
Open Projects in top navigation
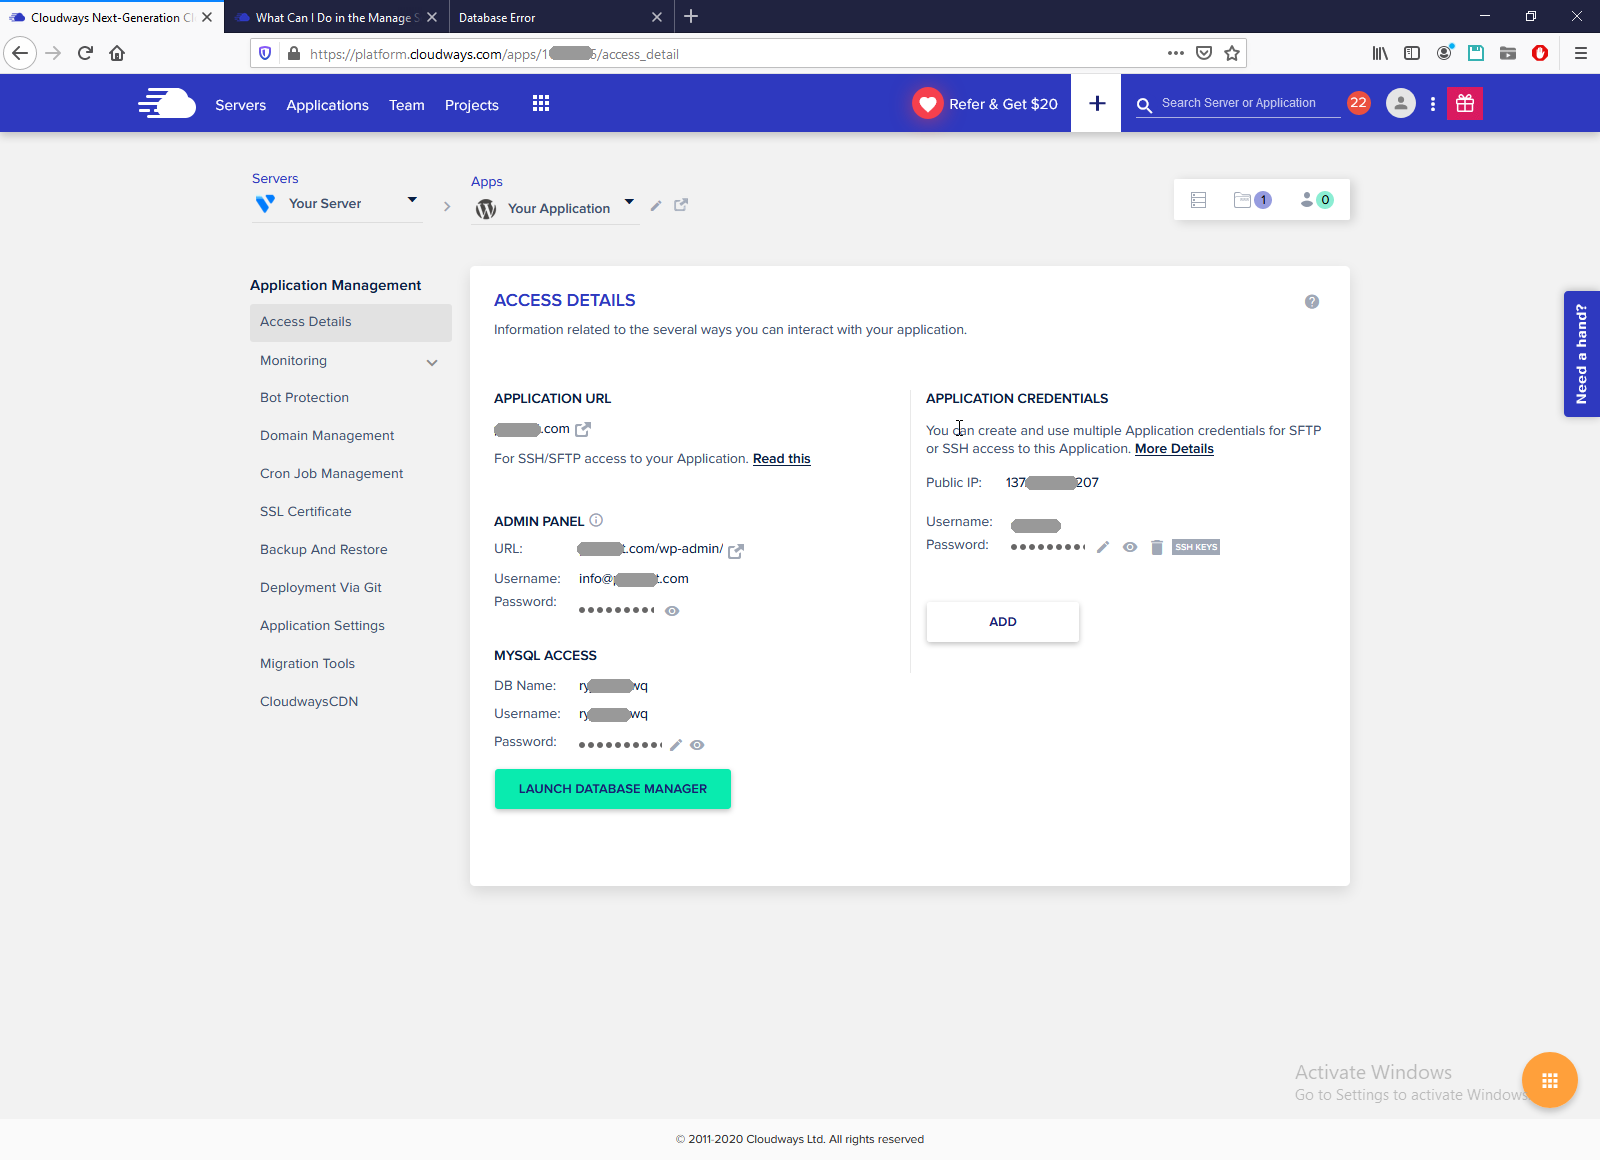click(x=471, y=105)
